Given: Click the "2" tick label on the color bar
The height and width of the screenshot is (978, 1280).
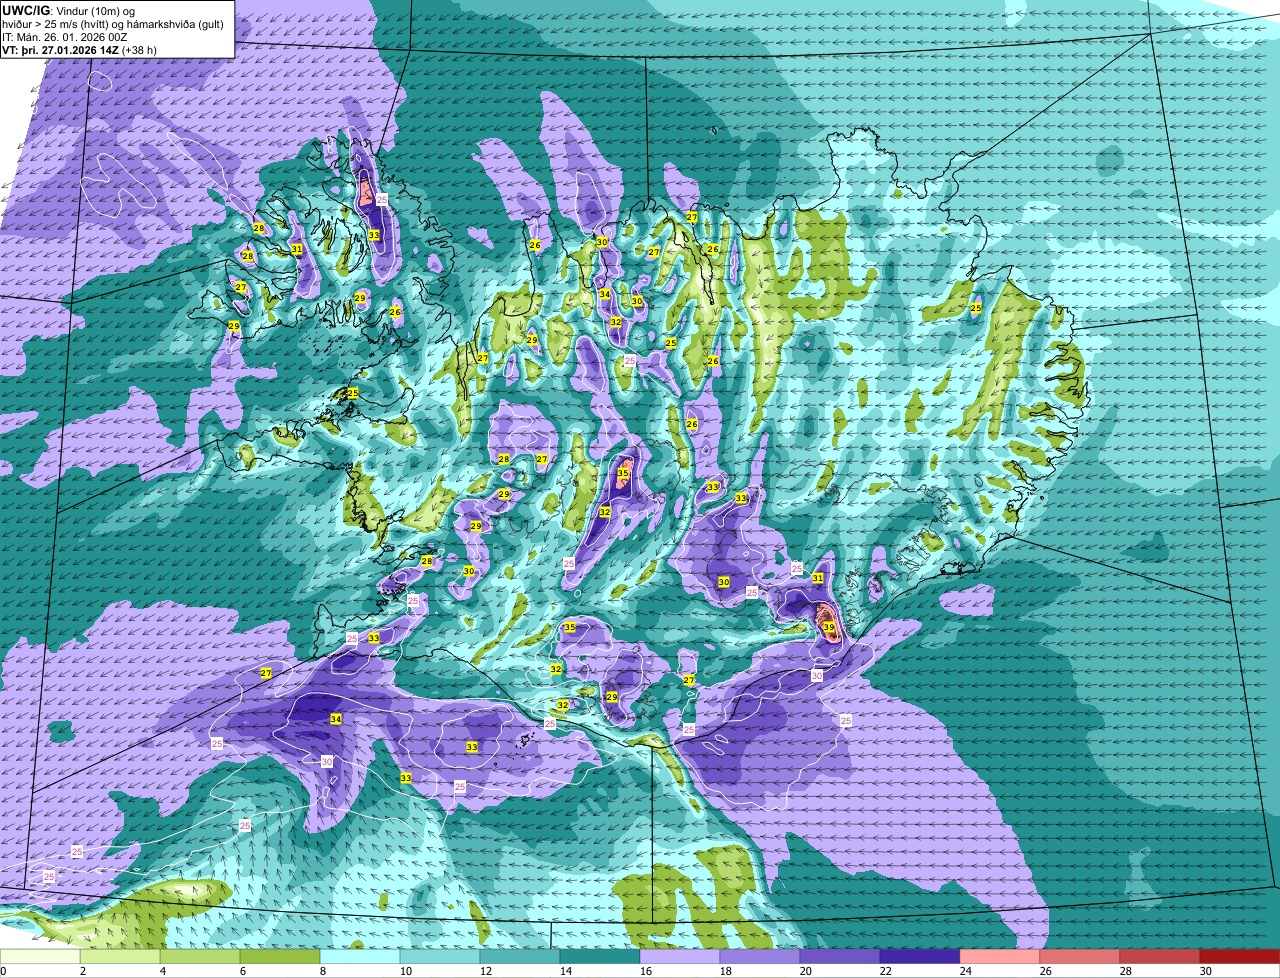Looking at the screenshot, I should coord(83,971).
